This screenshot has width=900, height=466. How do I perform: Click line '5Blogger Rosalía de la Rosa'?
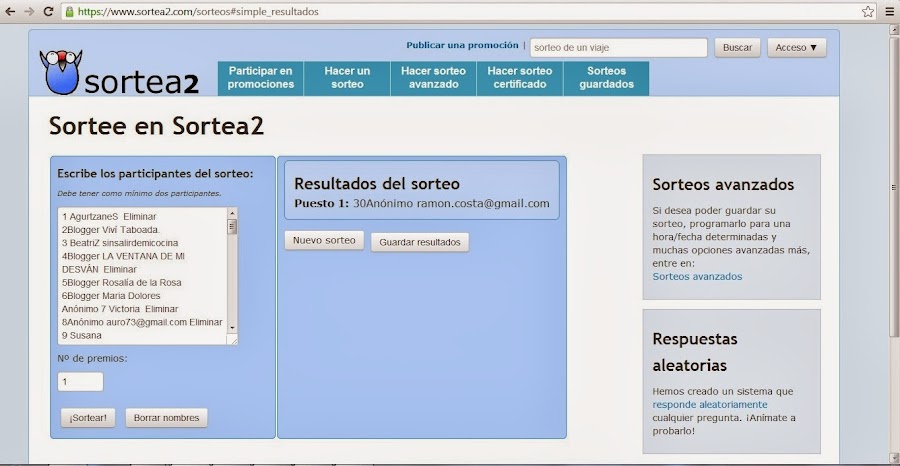[x=122, y=282]
